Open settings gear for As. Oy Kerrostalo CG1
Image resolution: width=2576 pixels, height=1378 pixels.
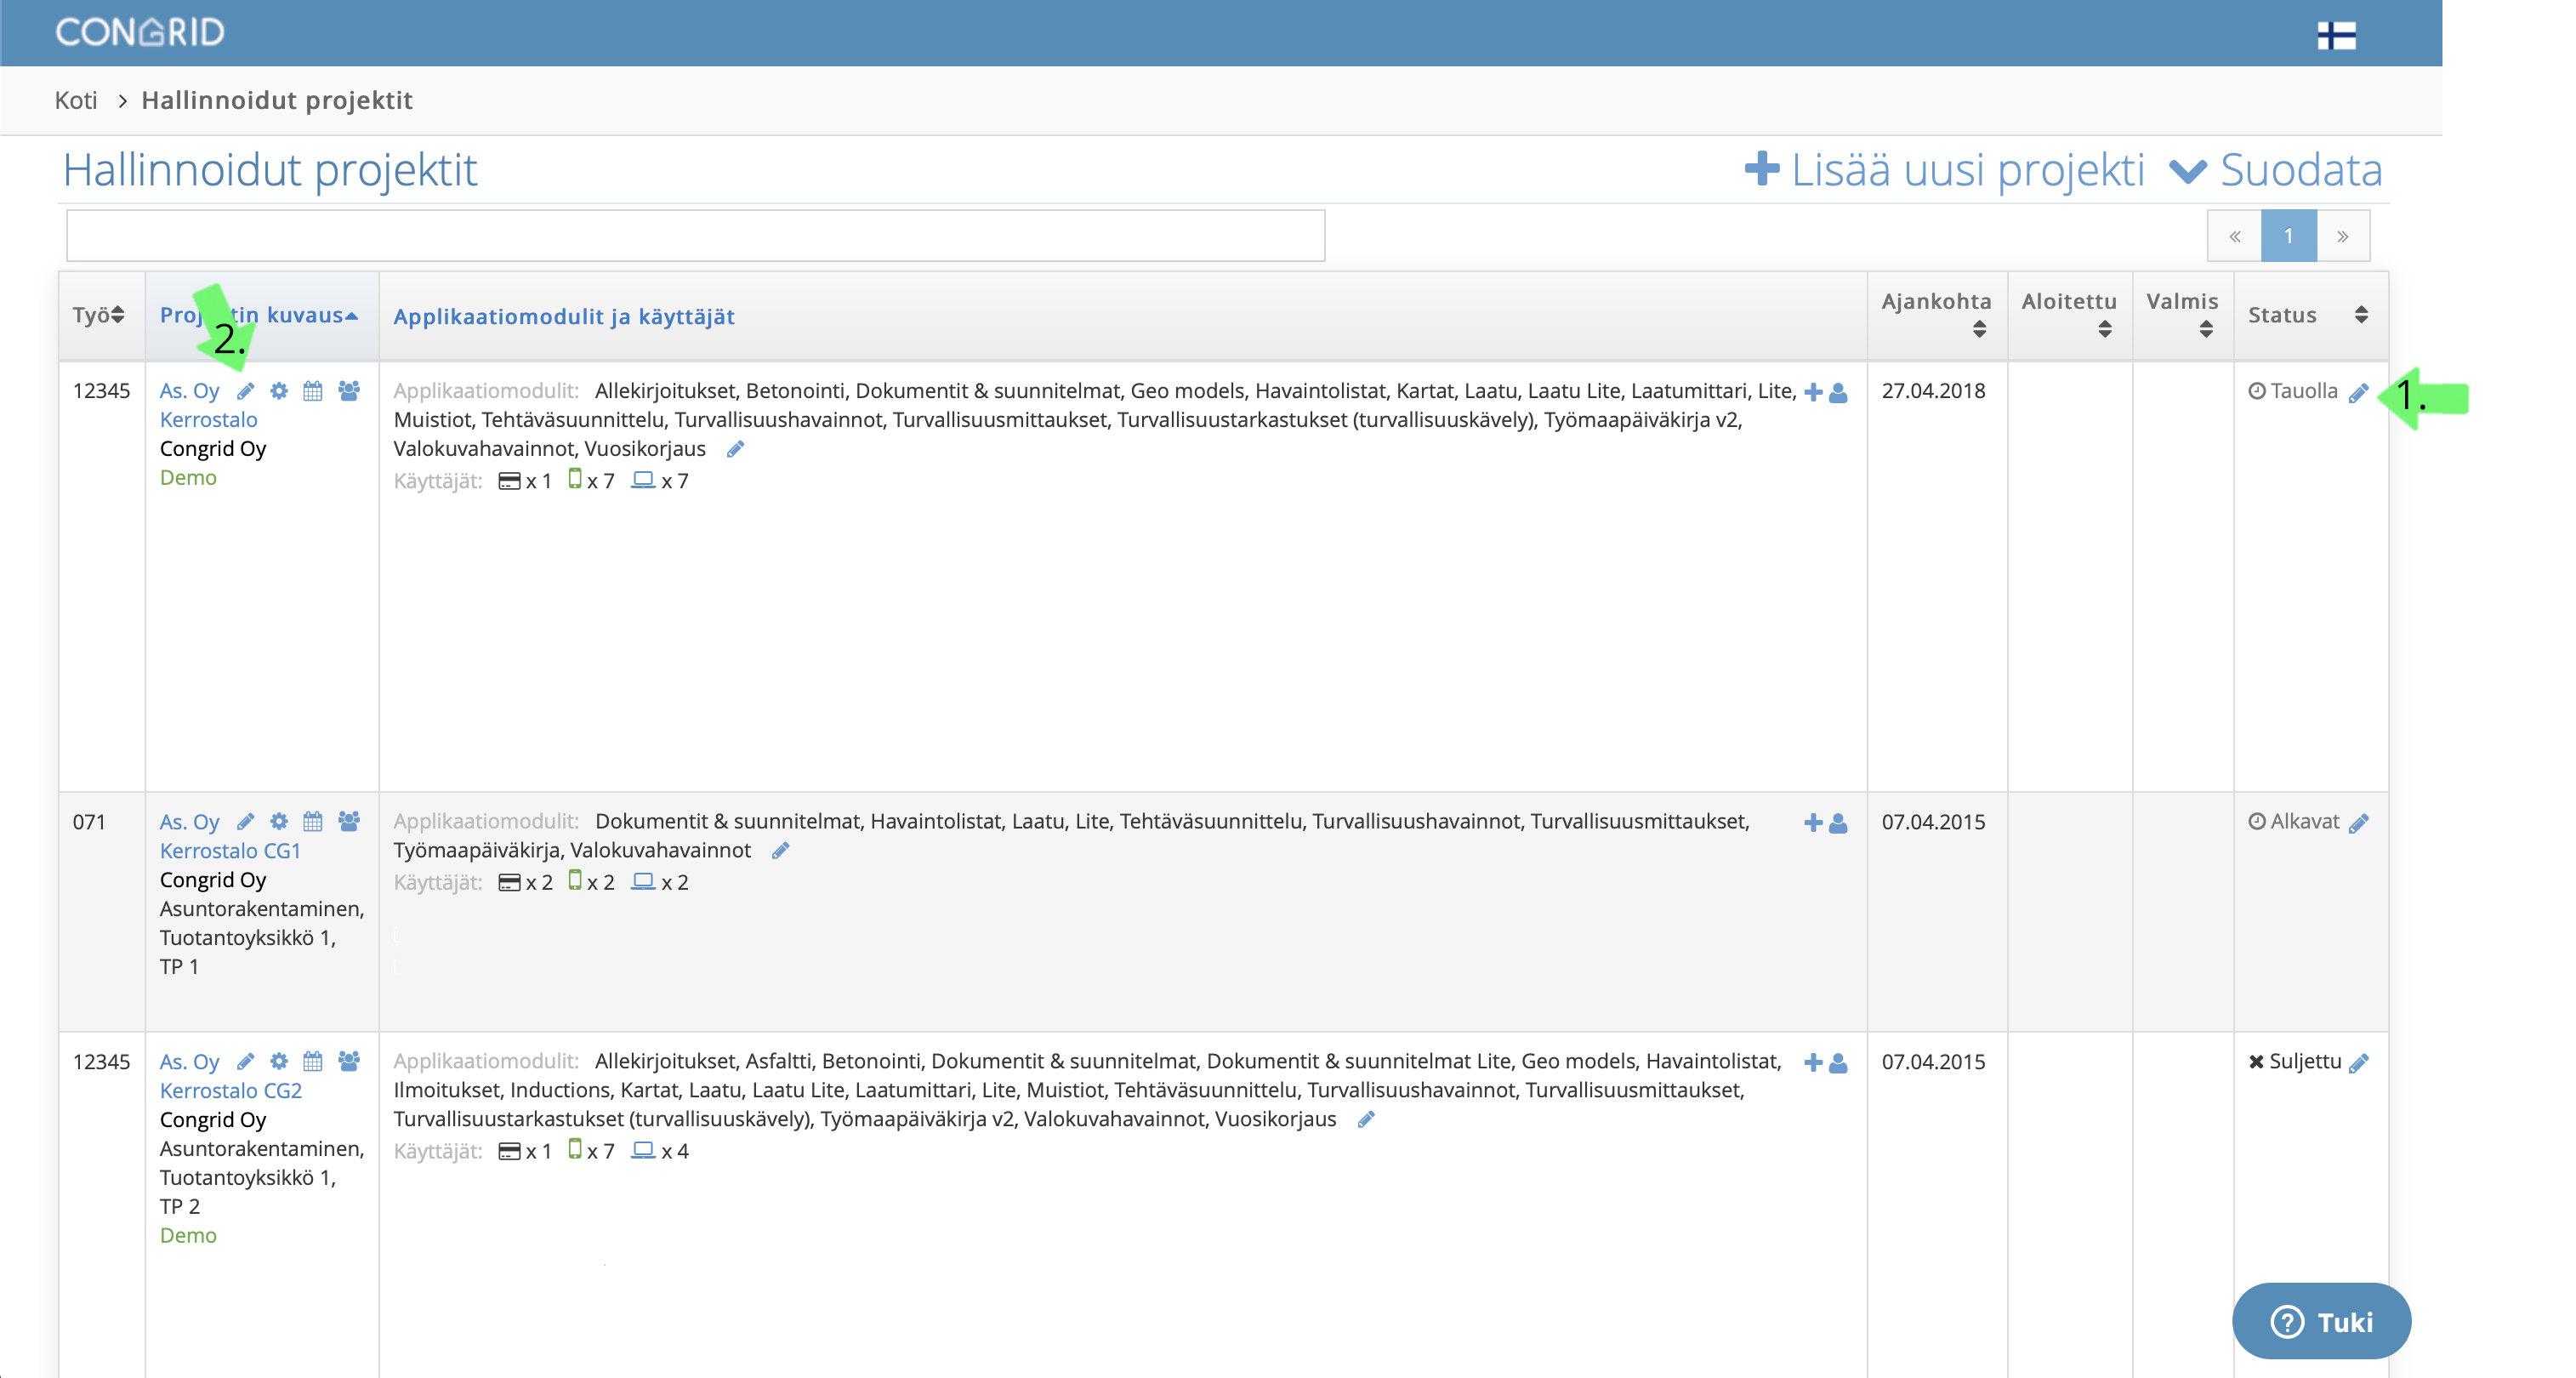tap(279, 822)
